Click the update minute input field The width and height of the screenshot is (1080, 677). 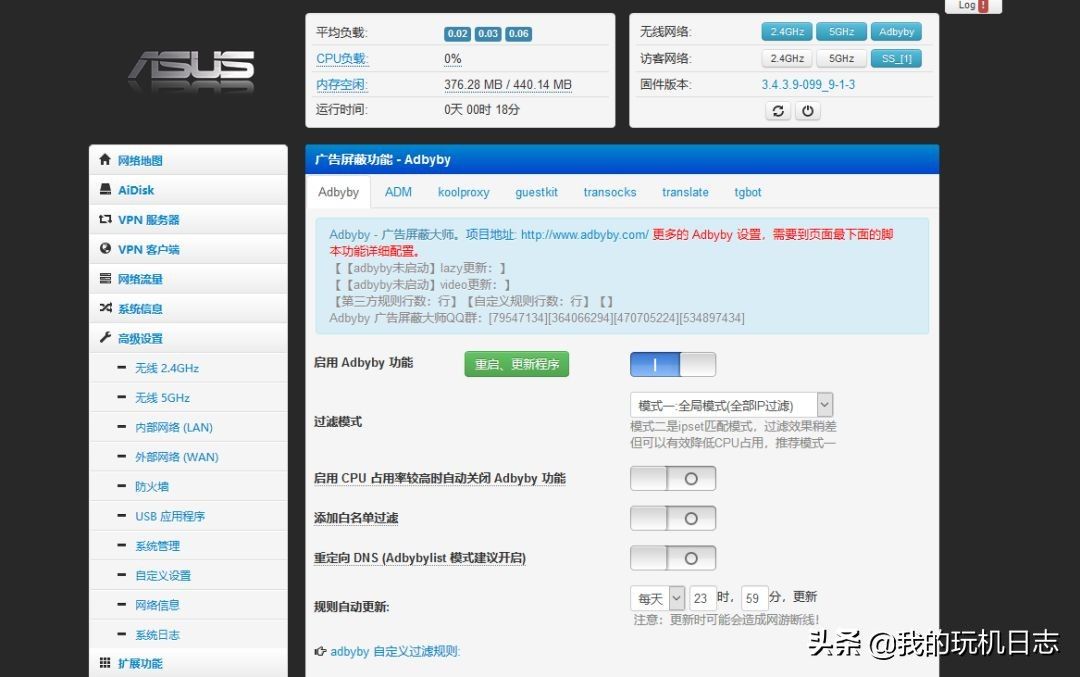coord(753,598)
